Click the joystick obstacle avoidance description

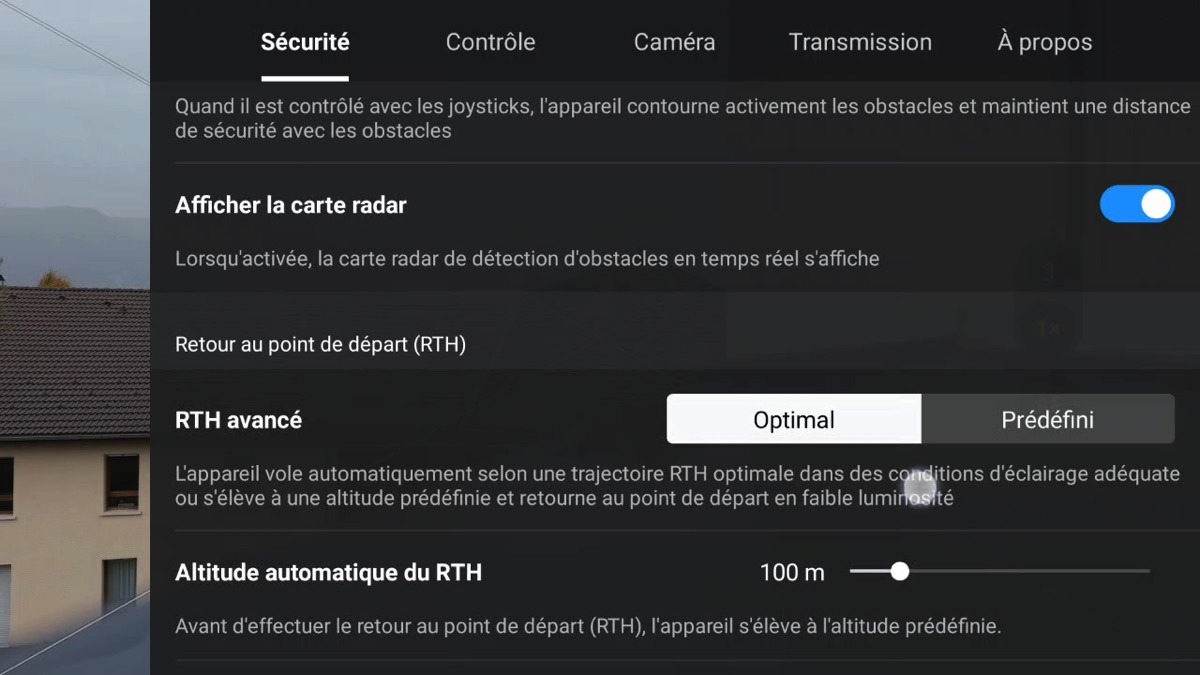683,118
